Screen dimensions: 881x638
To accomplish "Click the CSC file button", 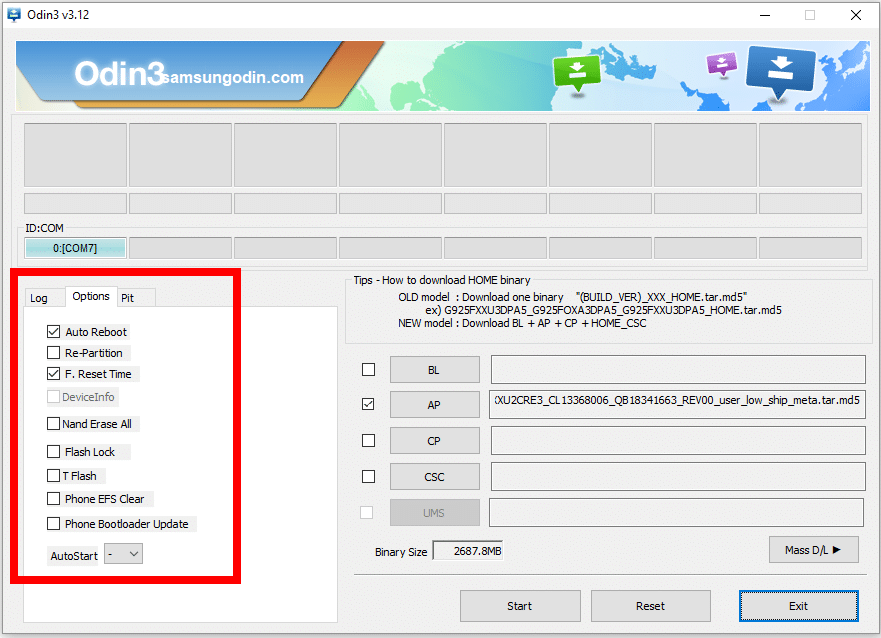I will coord(435,476).
